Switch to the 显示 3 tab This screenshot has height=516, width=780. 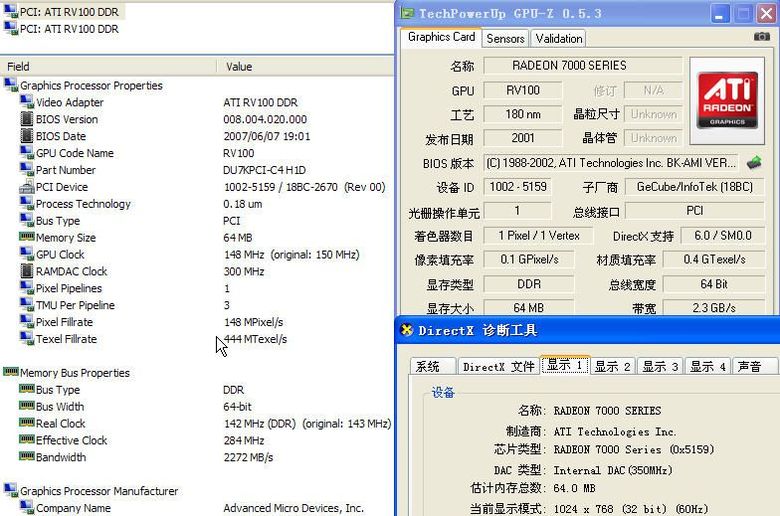660,367
